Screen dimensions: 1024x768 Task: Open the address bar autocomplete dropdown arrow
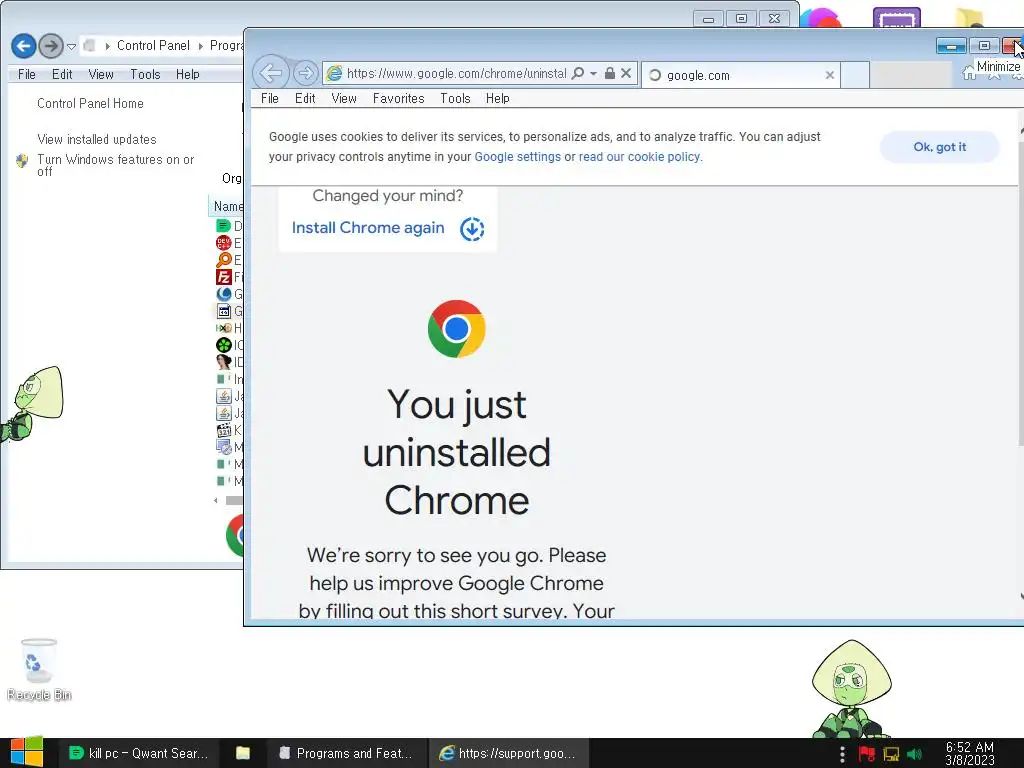pyautogui.click(x=593, y=73)
